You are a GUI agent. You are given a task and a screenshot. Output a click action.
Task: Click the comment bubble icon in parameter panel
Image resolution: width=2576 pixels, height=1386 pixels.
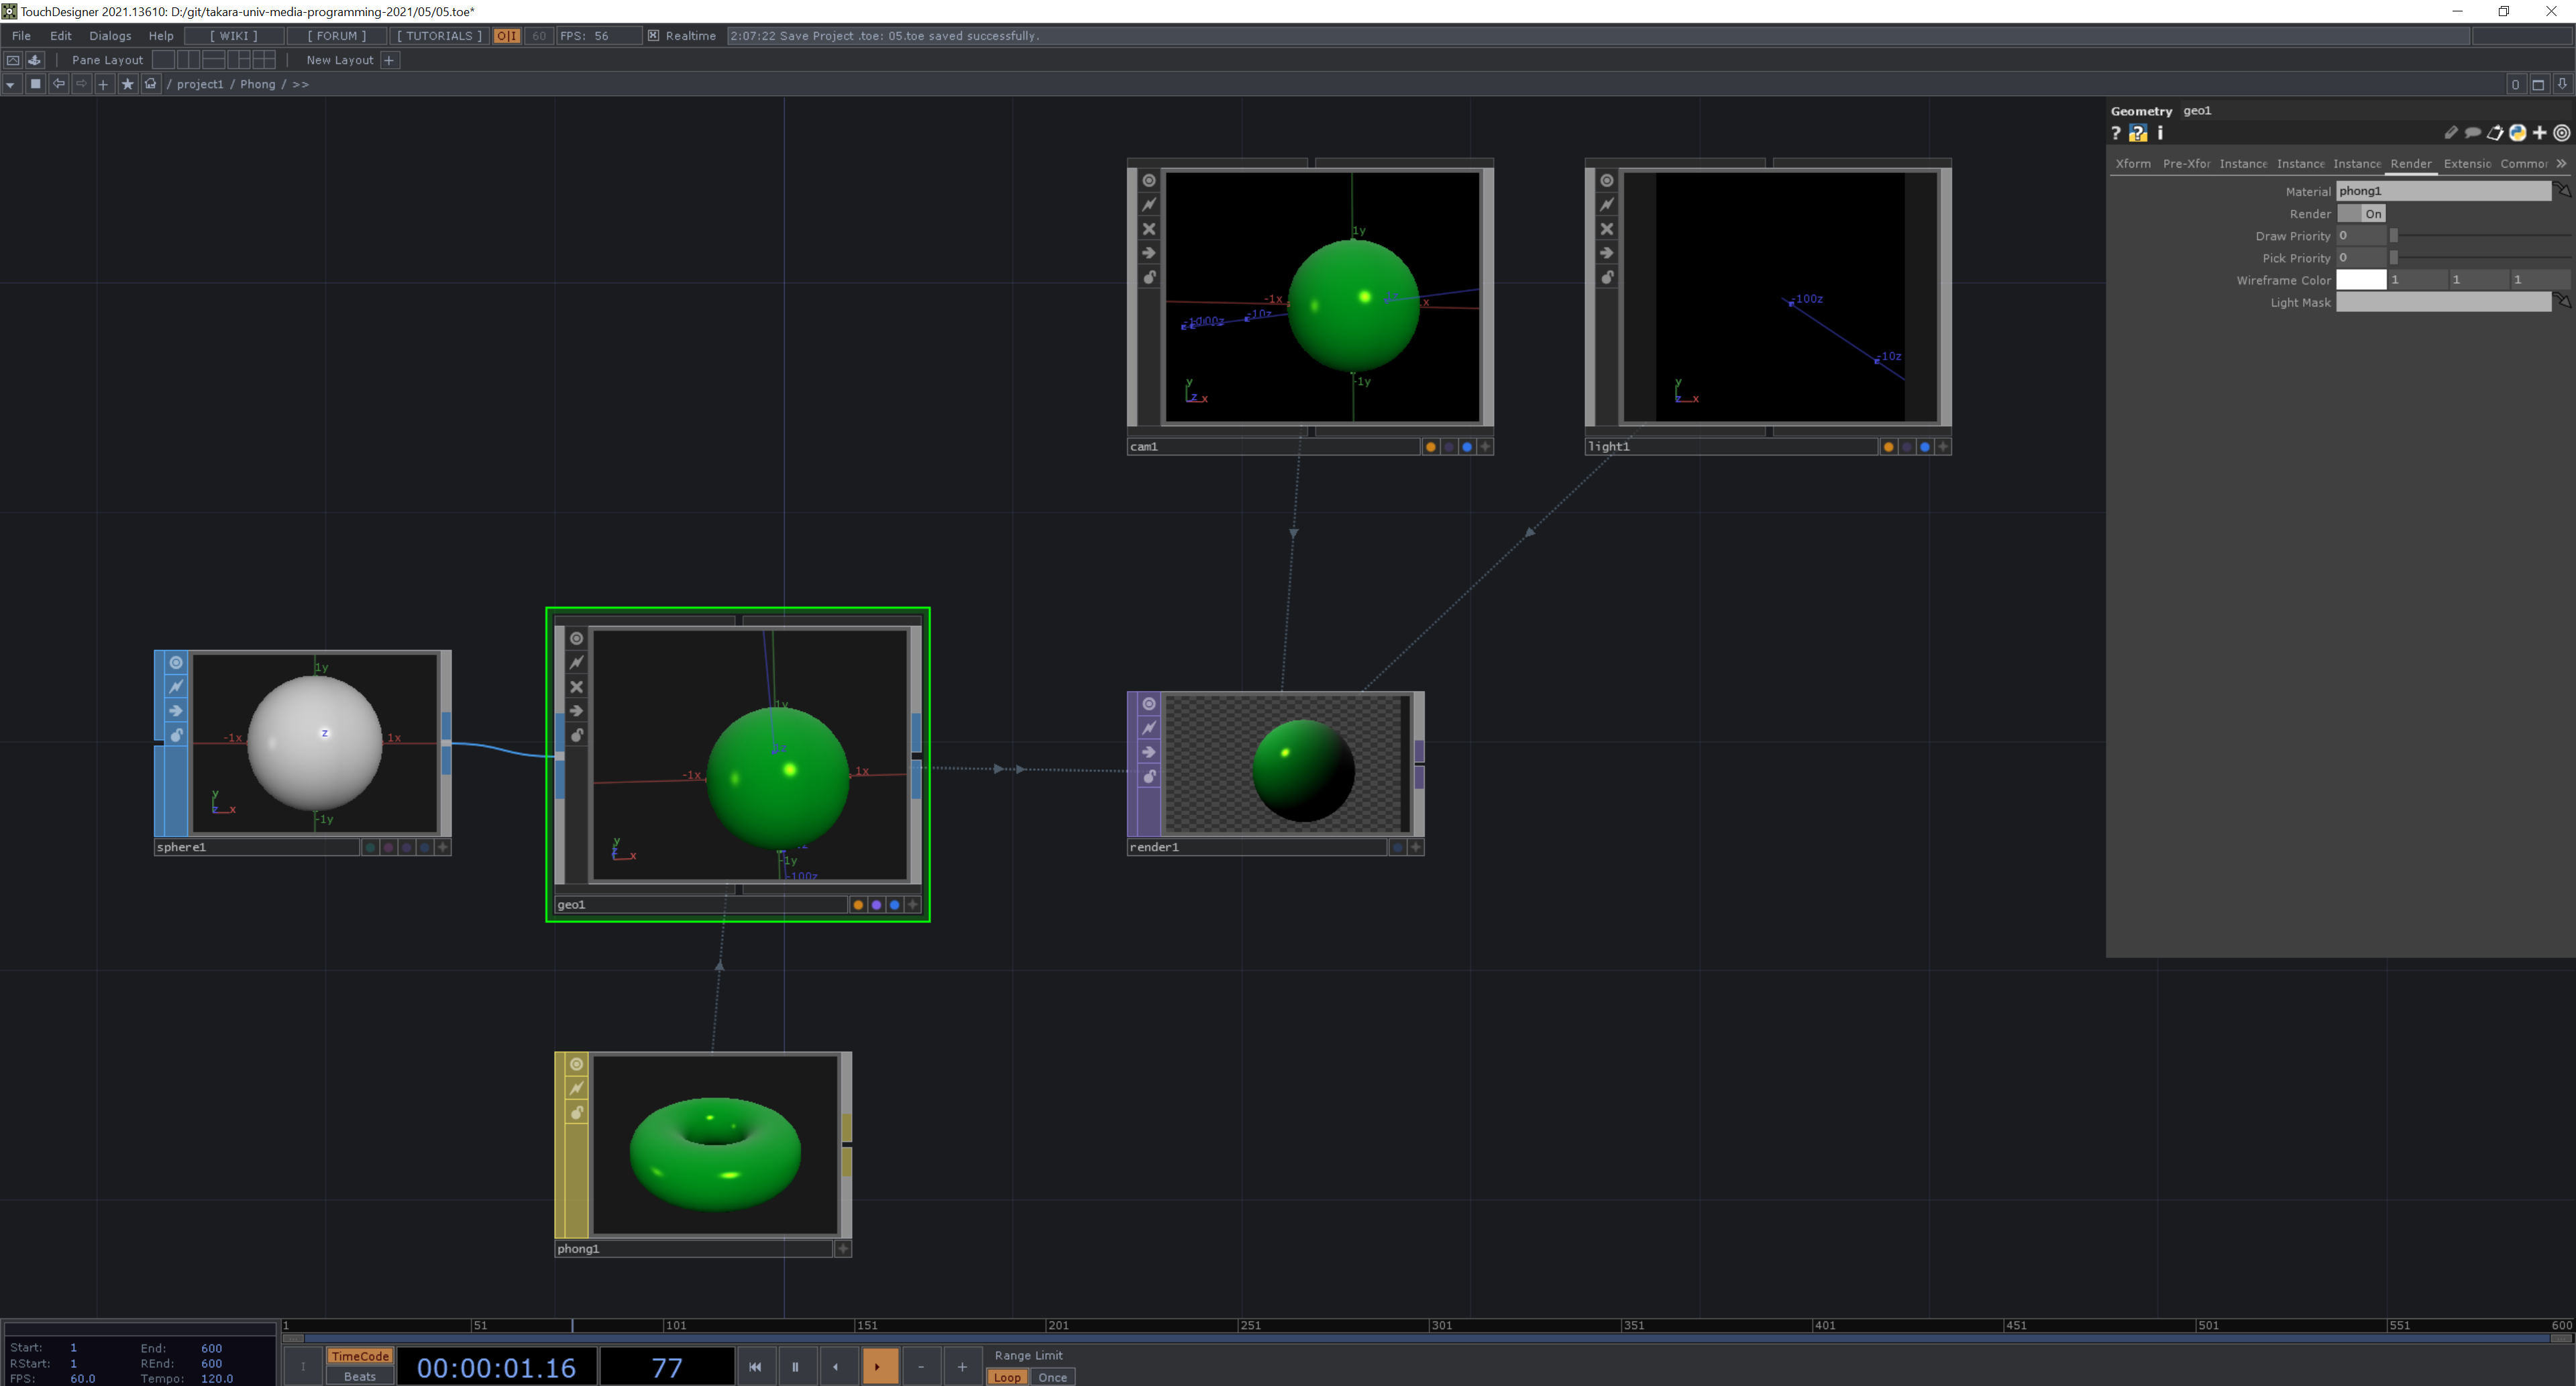click(2472, 133)
